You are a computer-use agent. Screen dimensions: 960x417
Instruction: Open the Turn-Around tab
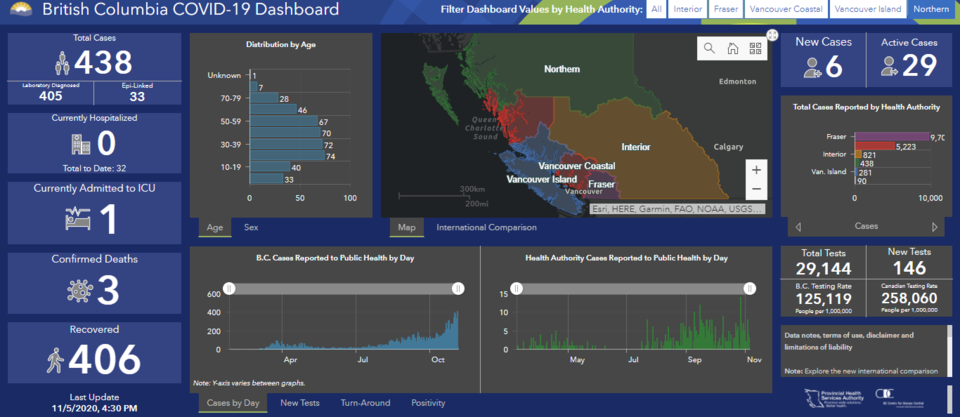(x=366, y=403)
